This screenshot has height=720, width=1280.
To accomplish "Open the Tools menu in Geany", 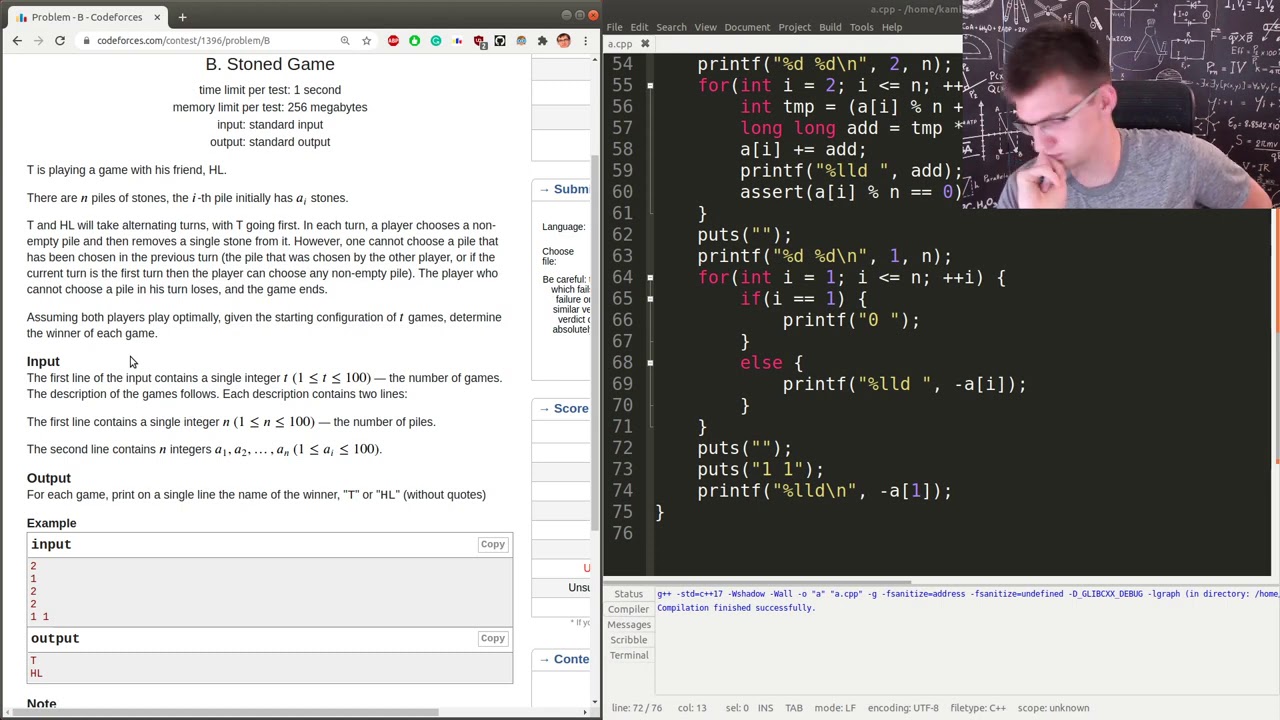I will tap(861, 27).
